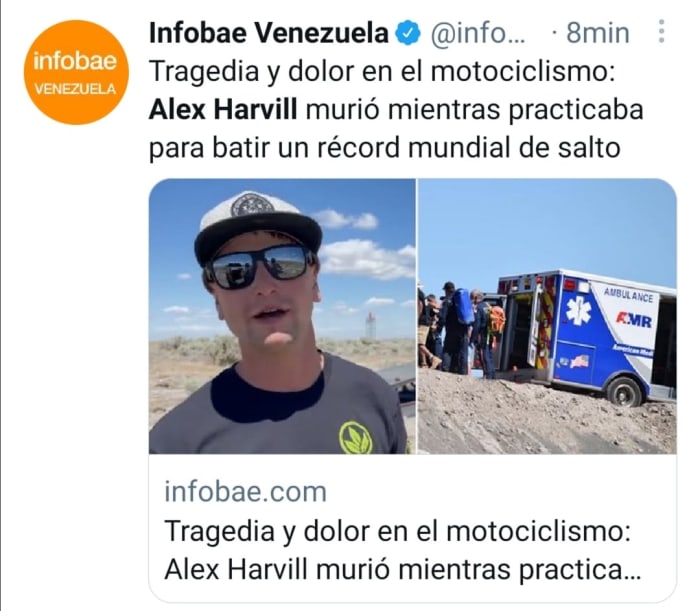
Task: Click the 'AMBULANCE' lettering on the vehicle
Action: (x=628, y=295)
